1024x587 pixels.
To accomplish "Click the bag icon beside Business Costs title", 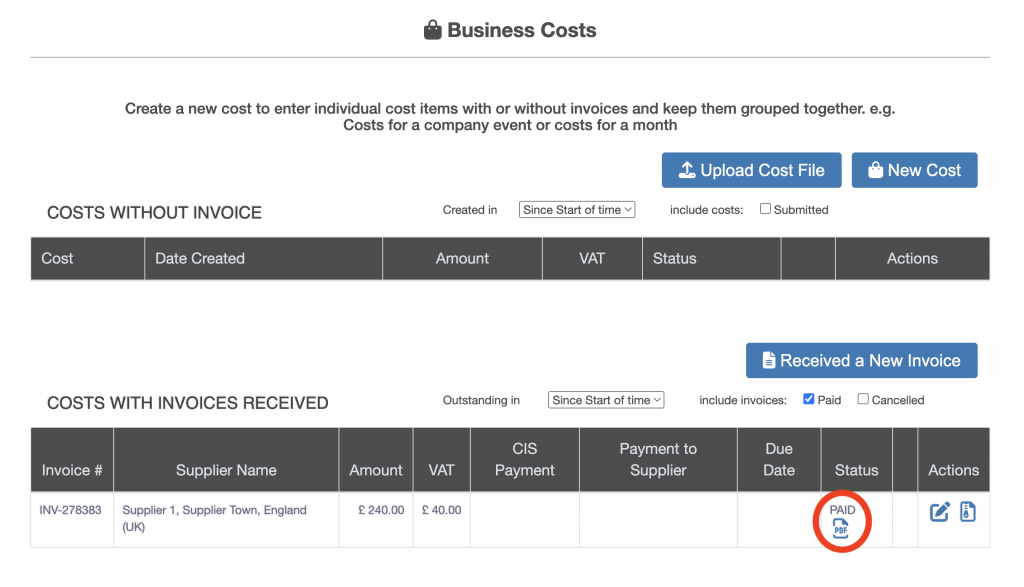I will [433, 31].
